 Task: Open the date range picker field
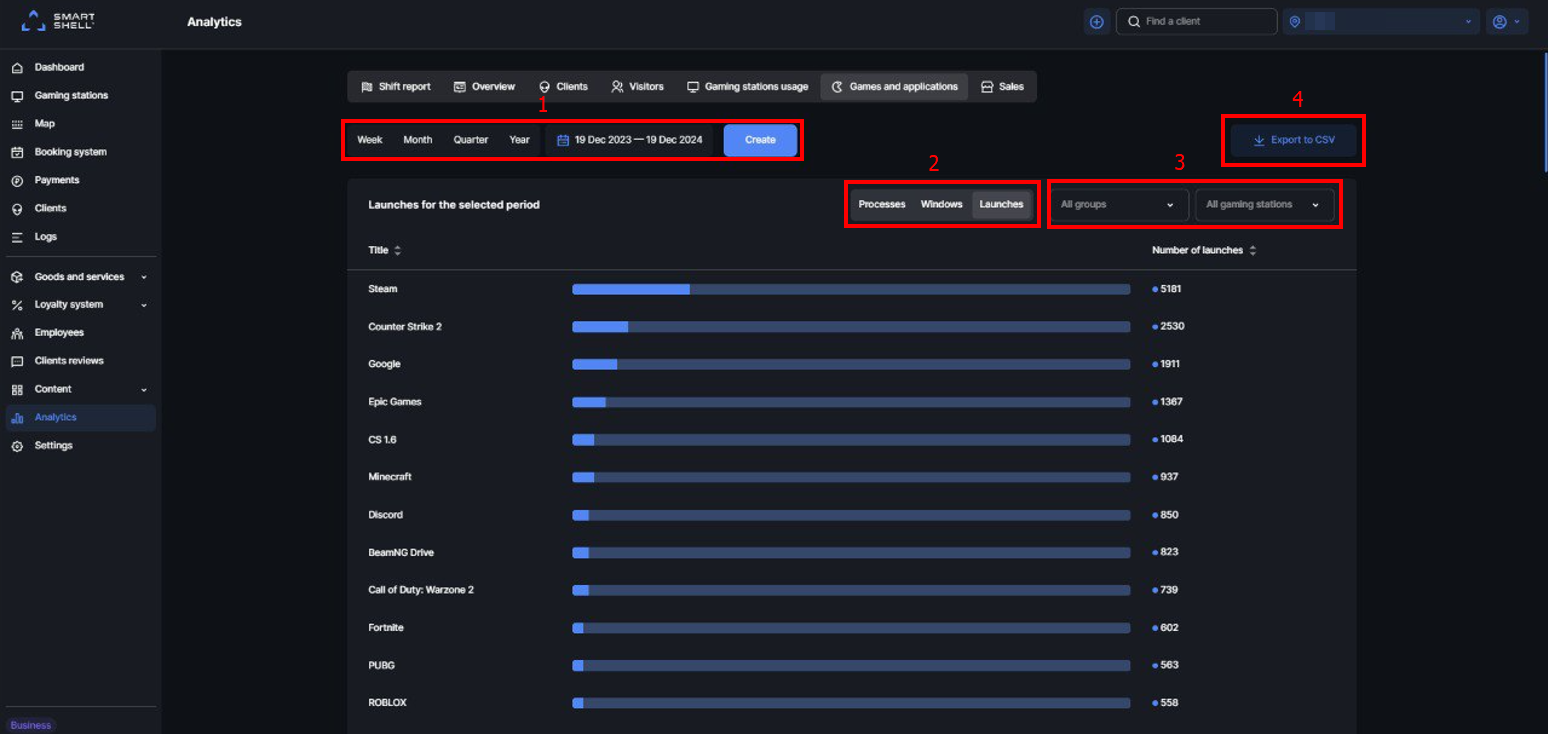[x=630, y=140]
